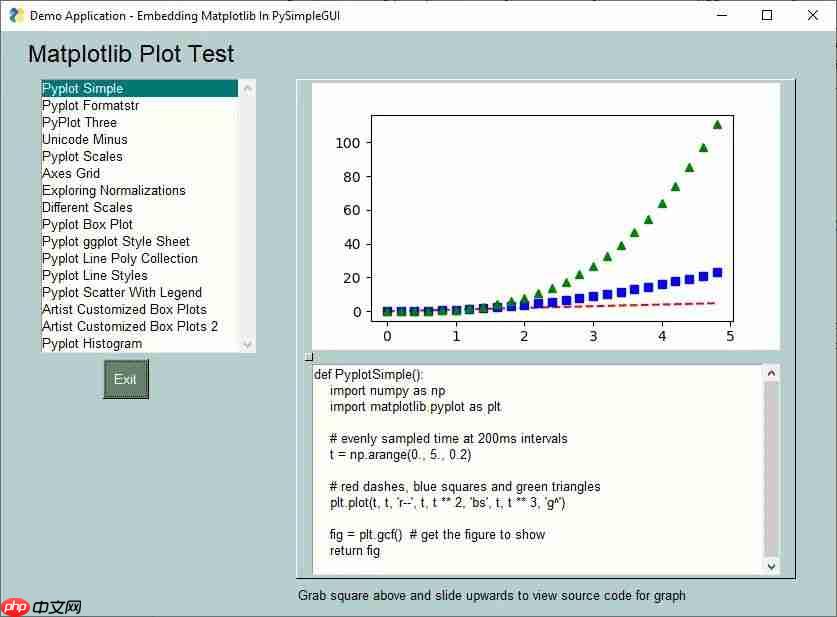Minimize the Demo Application window
Image resolution: width=837 pixels, height=617 pixels.
point(722,15)
